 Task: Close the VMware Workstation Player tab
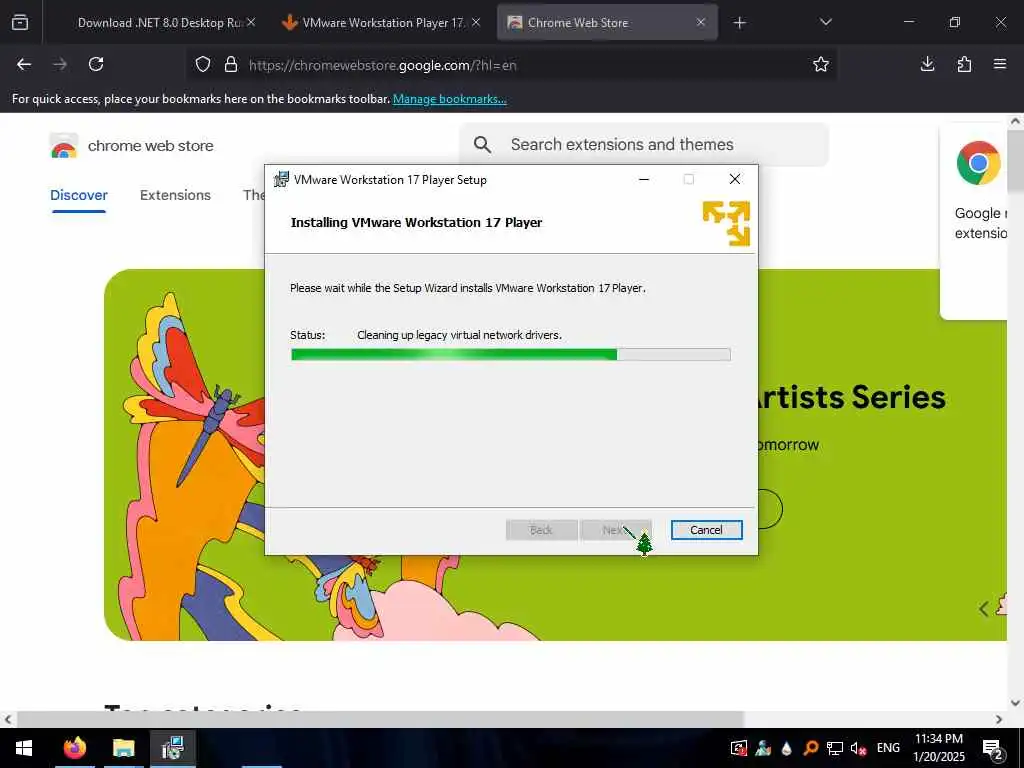476,22
